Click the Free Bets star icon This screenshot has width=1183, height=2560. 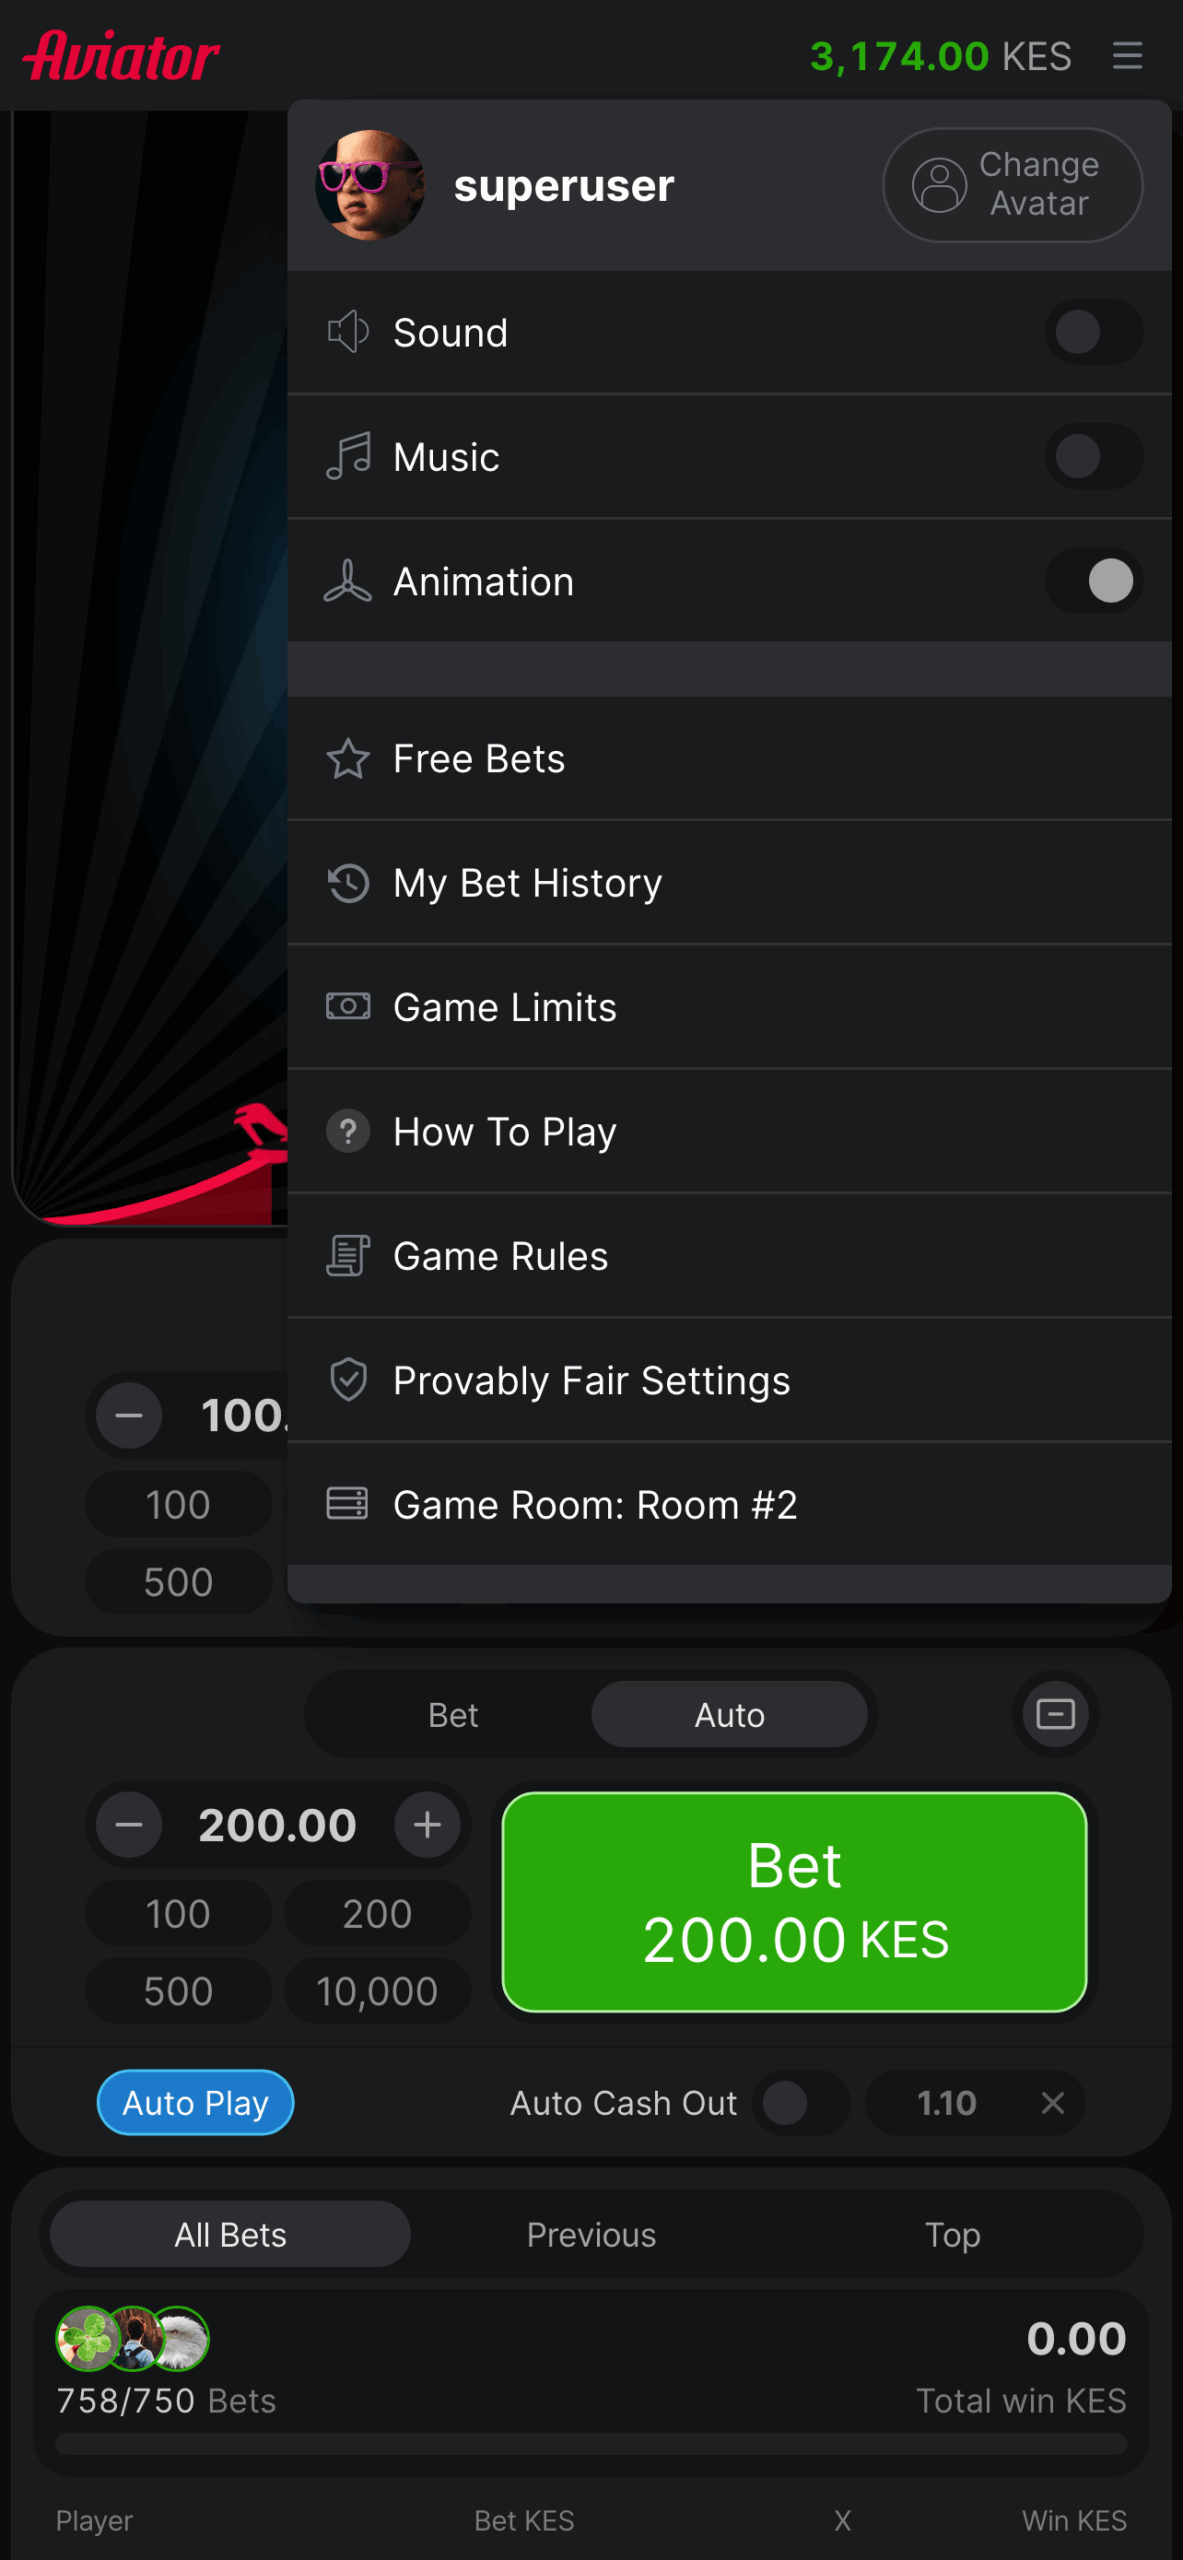[348, 759]
